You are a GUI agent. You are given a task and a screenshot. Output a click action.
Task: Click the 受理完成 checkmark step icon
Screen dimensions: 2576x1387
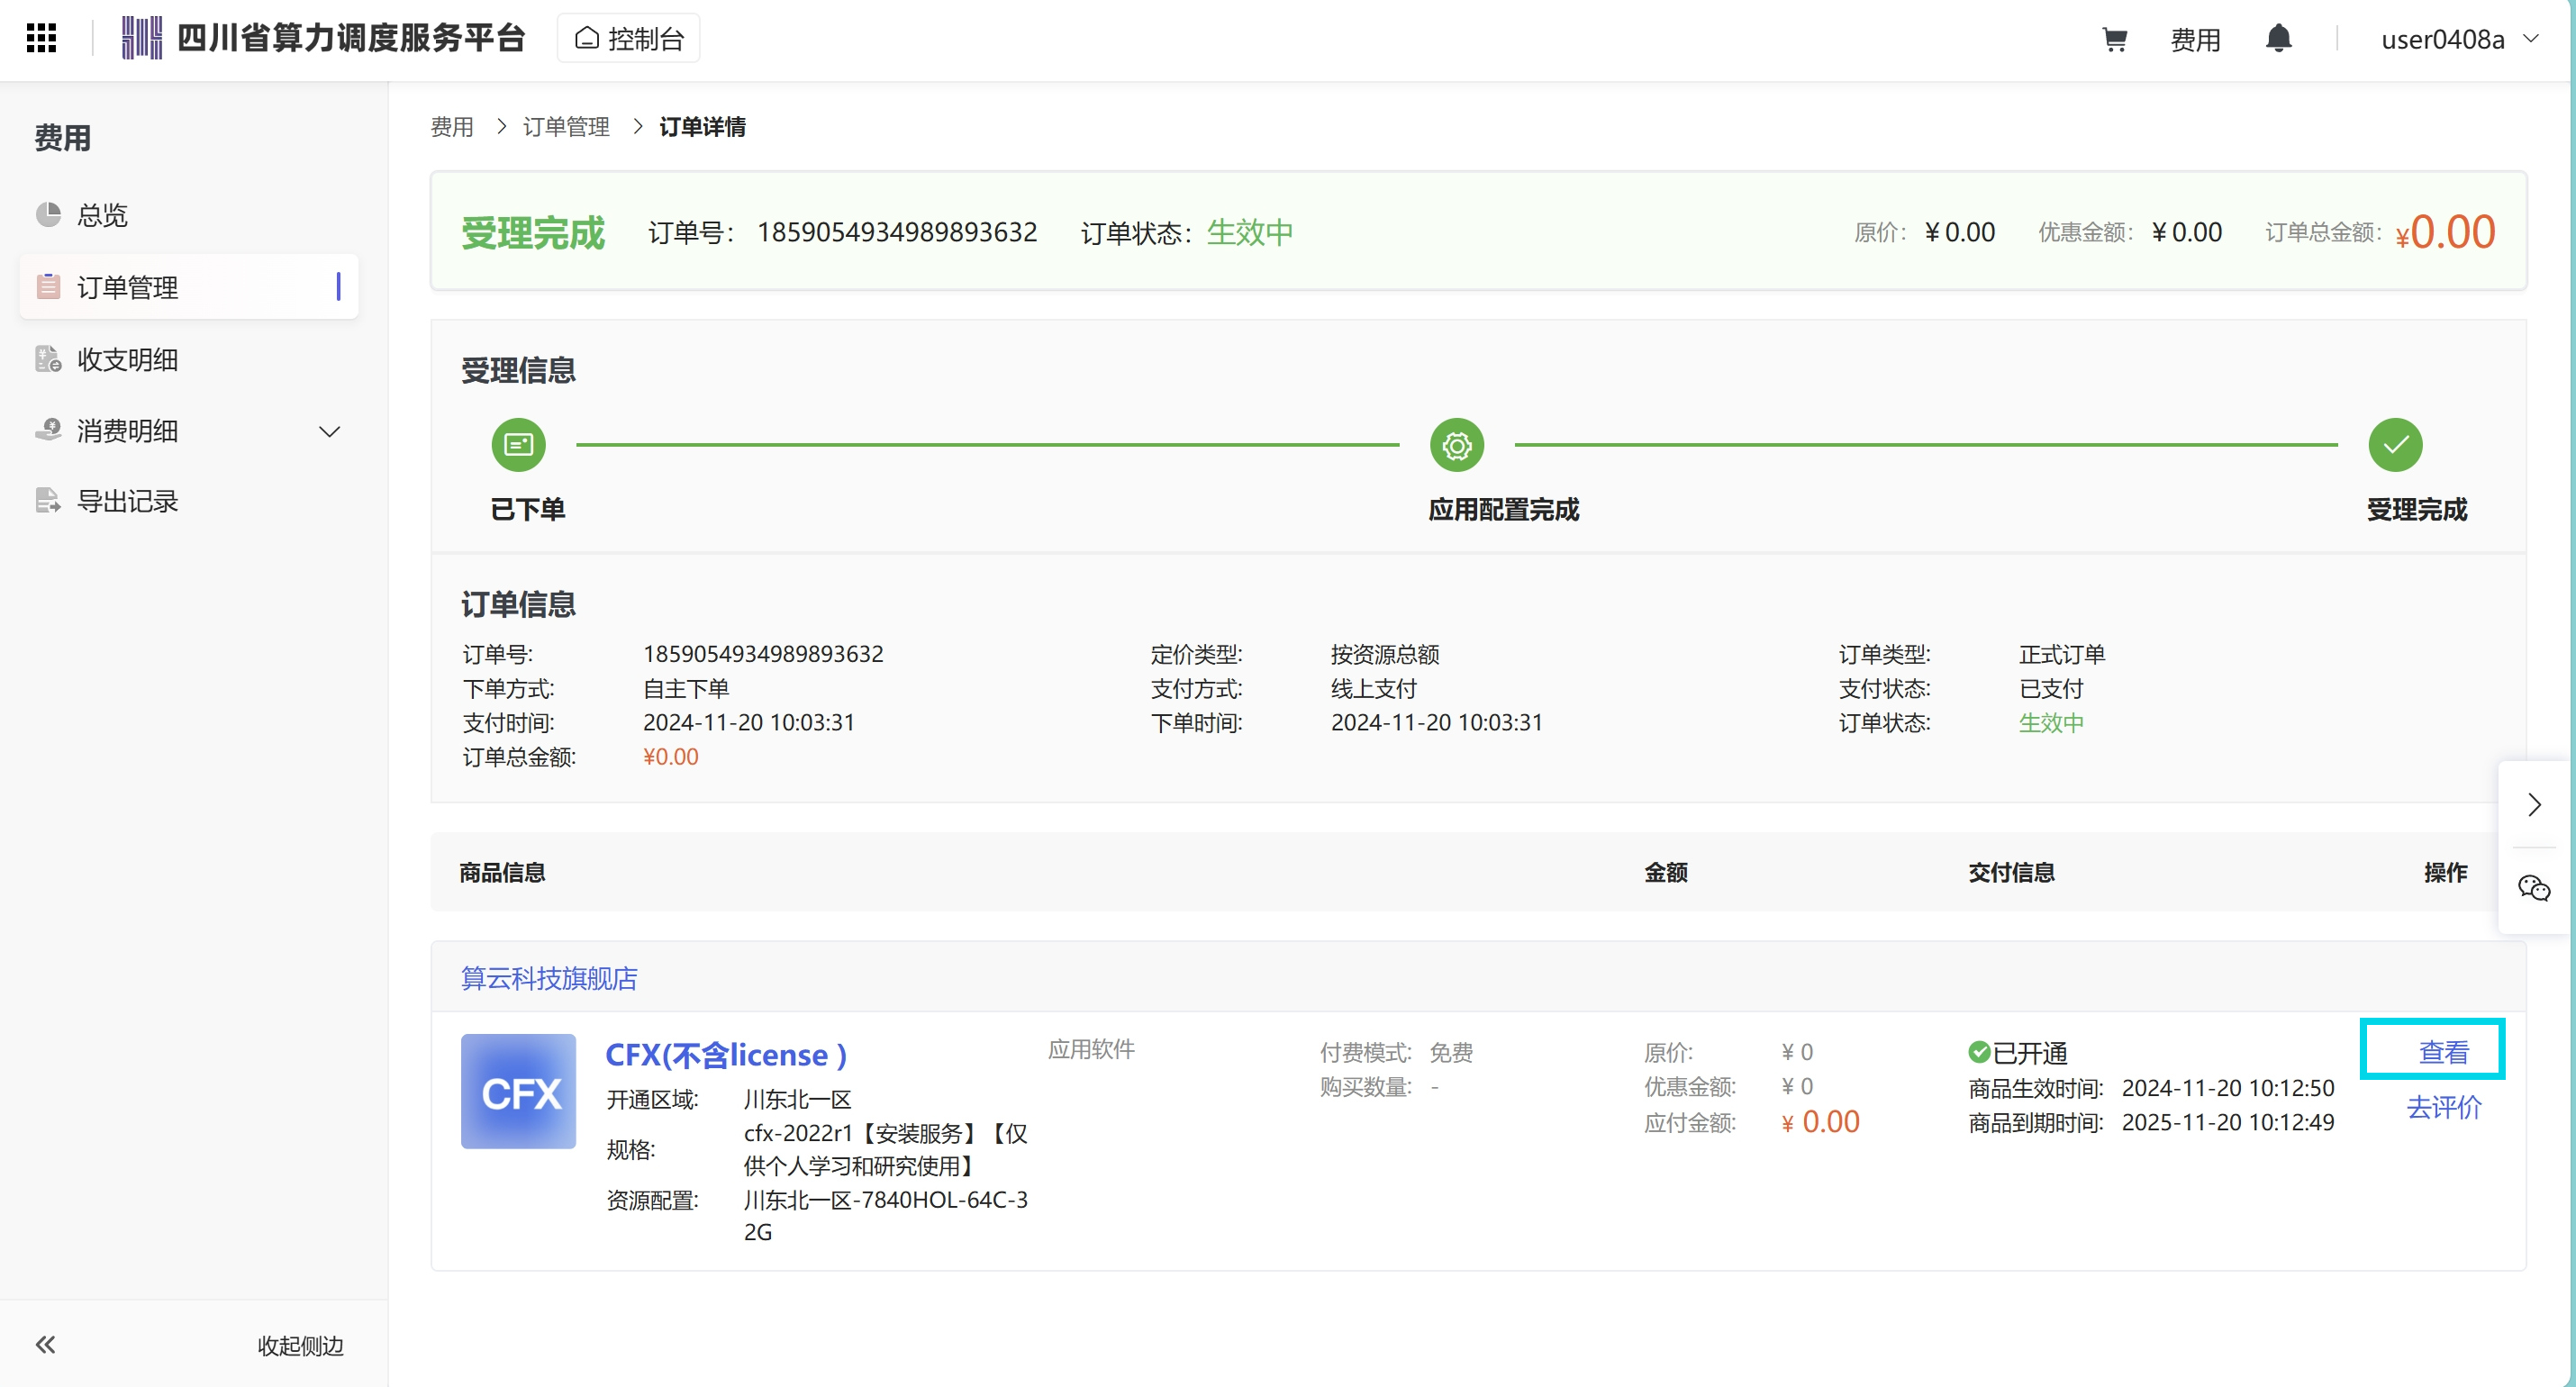click(x=2395, y=444)
